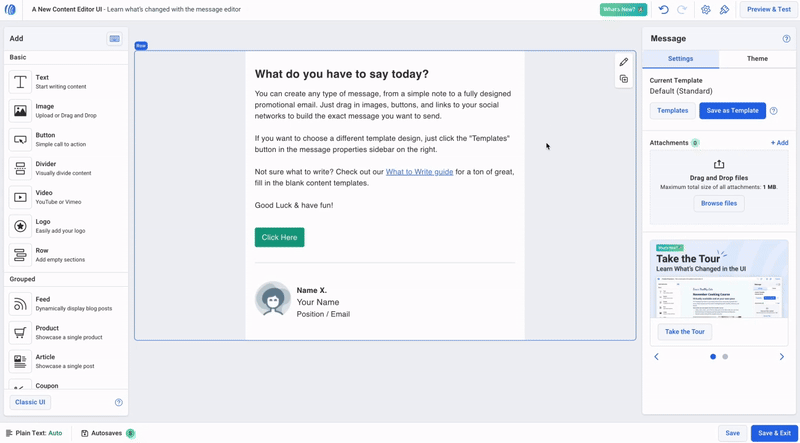Click 'Your Name' signature text

coord(318,302)
